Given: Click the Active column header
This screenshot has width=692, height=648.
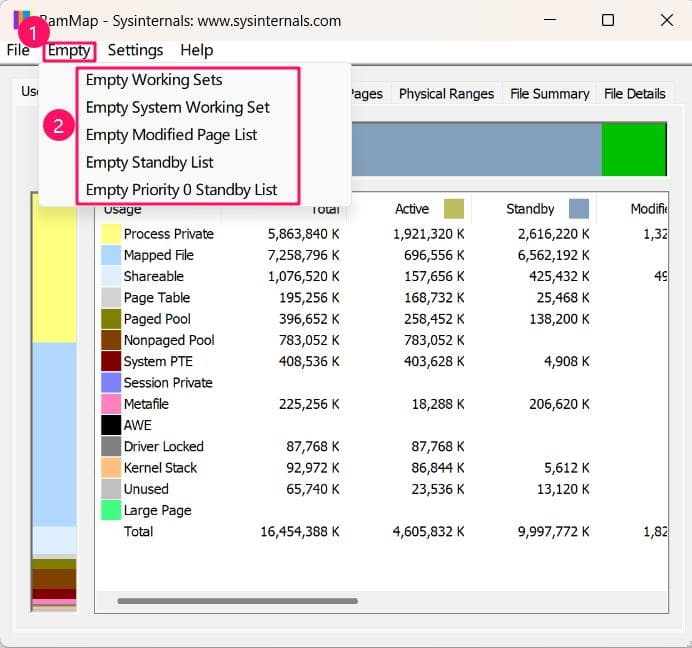Looking at the screenshot, I should click(409, 209).
